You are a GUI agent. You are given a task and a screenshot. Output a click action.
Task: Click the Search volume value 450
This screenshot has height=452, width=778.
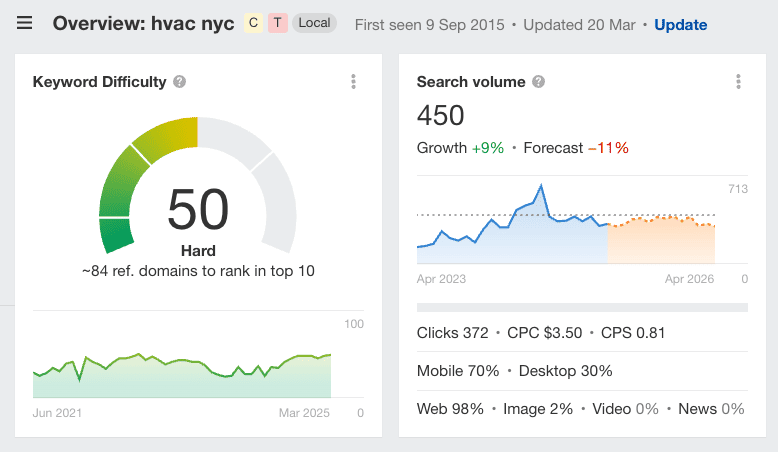441,116
